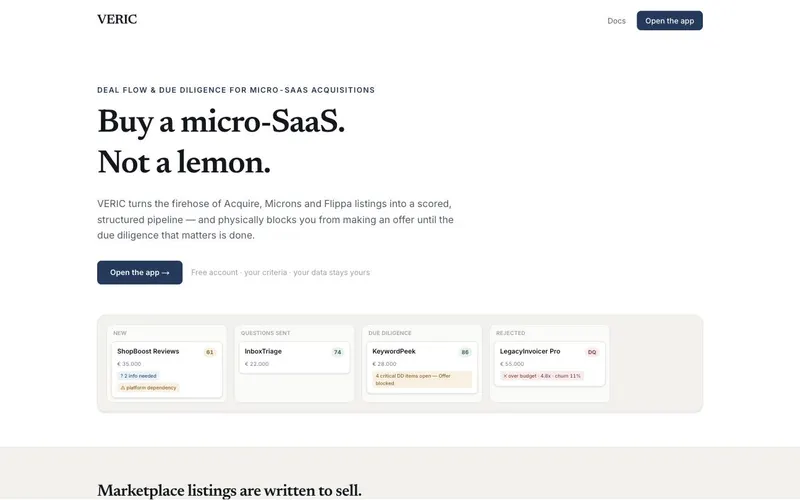
Task: Open the InboxTriage card
Action: point(294,357)
